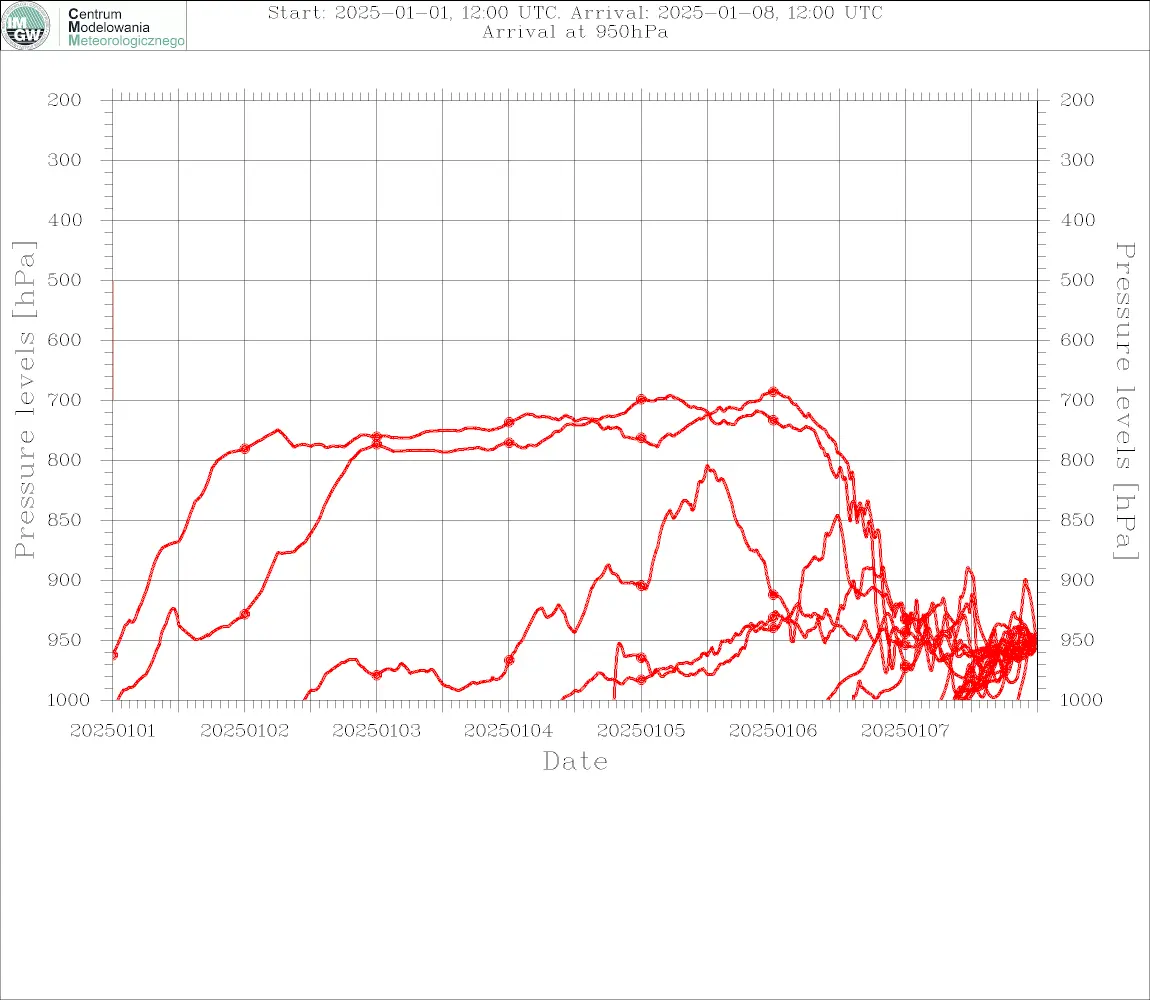The image size is (1150, 1000).
Task: Click the 20250103 date label
Action: coord(377,731)
